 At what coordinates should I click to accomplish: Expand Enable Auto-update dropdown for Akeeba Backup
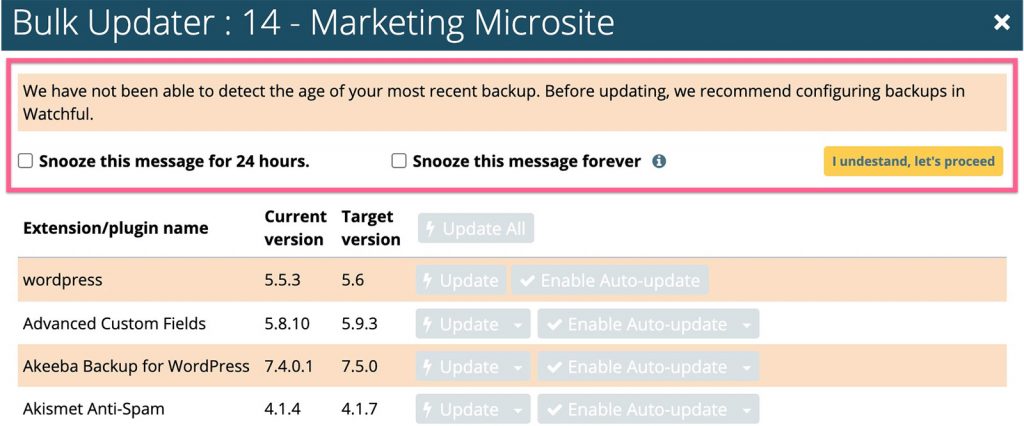click(x=746, y=367)
